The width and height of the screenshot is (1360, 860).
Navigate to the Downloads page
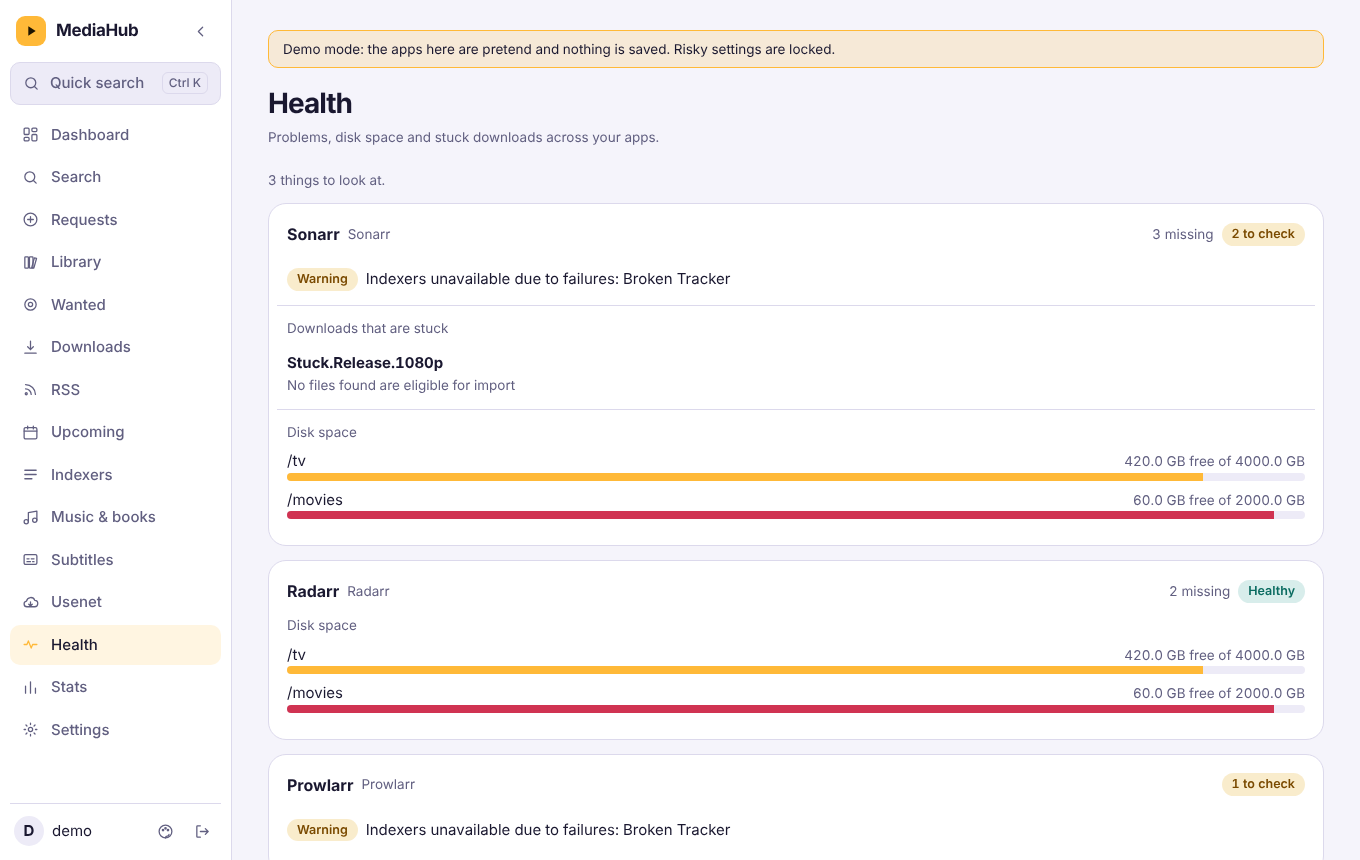115,347
